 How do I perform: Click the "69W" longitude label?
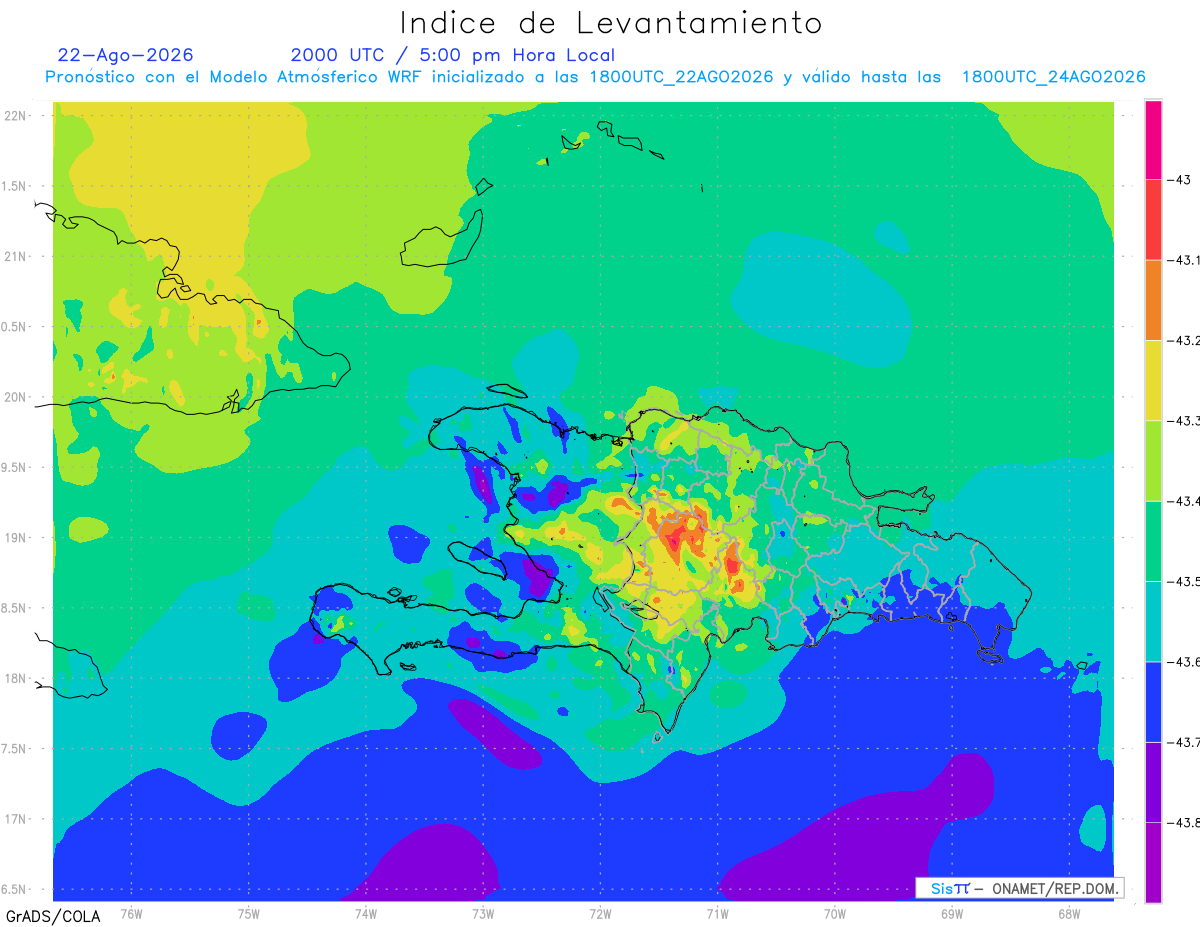pos(952,914)
